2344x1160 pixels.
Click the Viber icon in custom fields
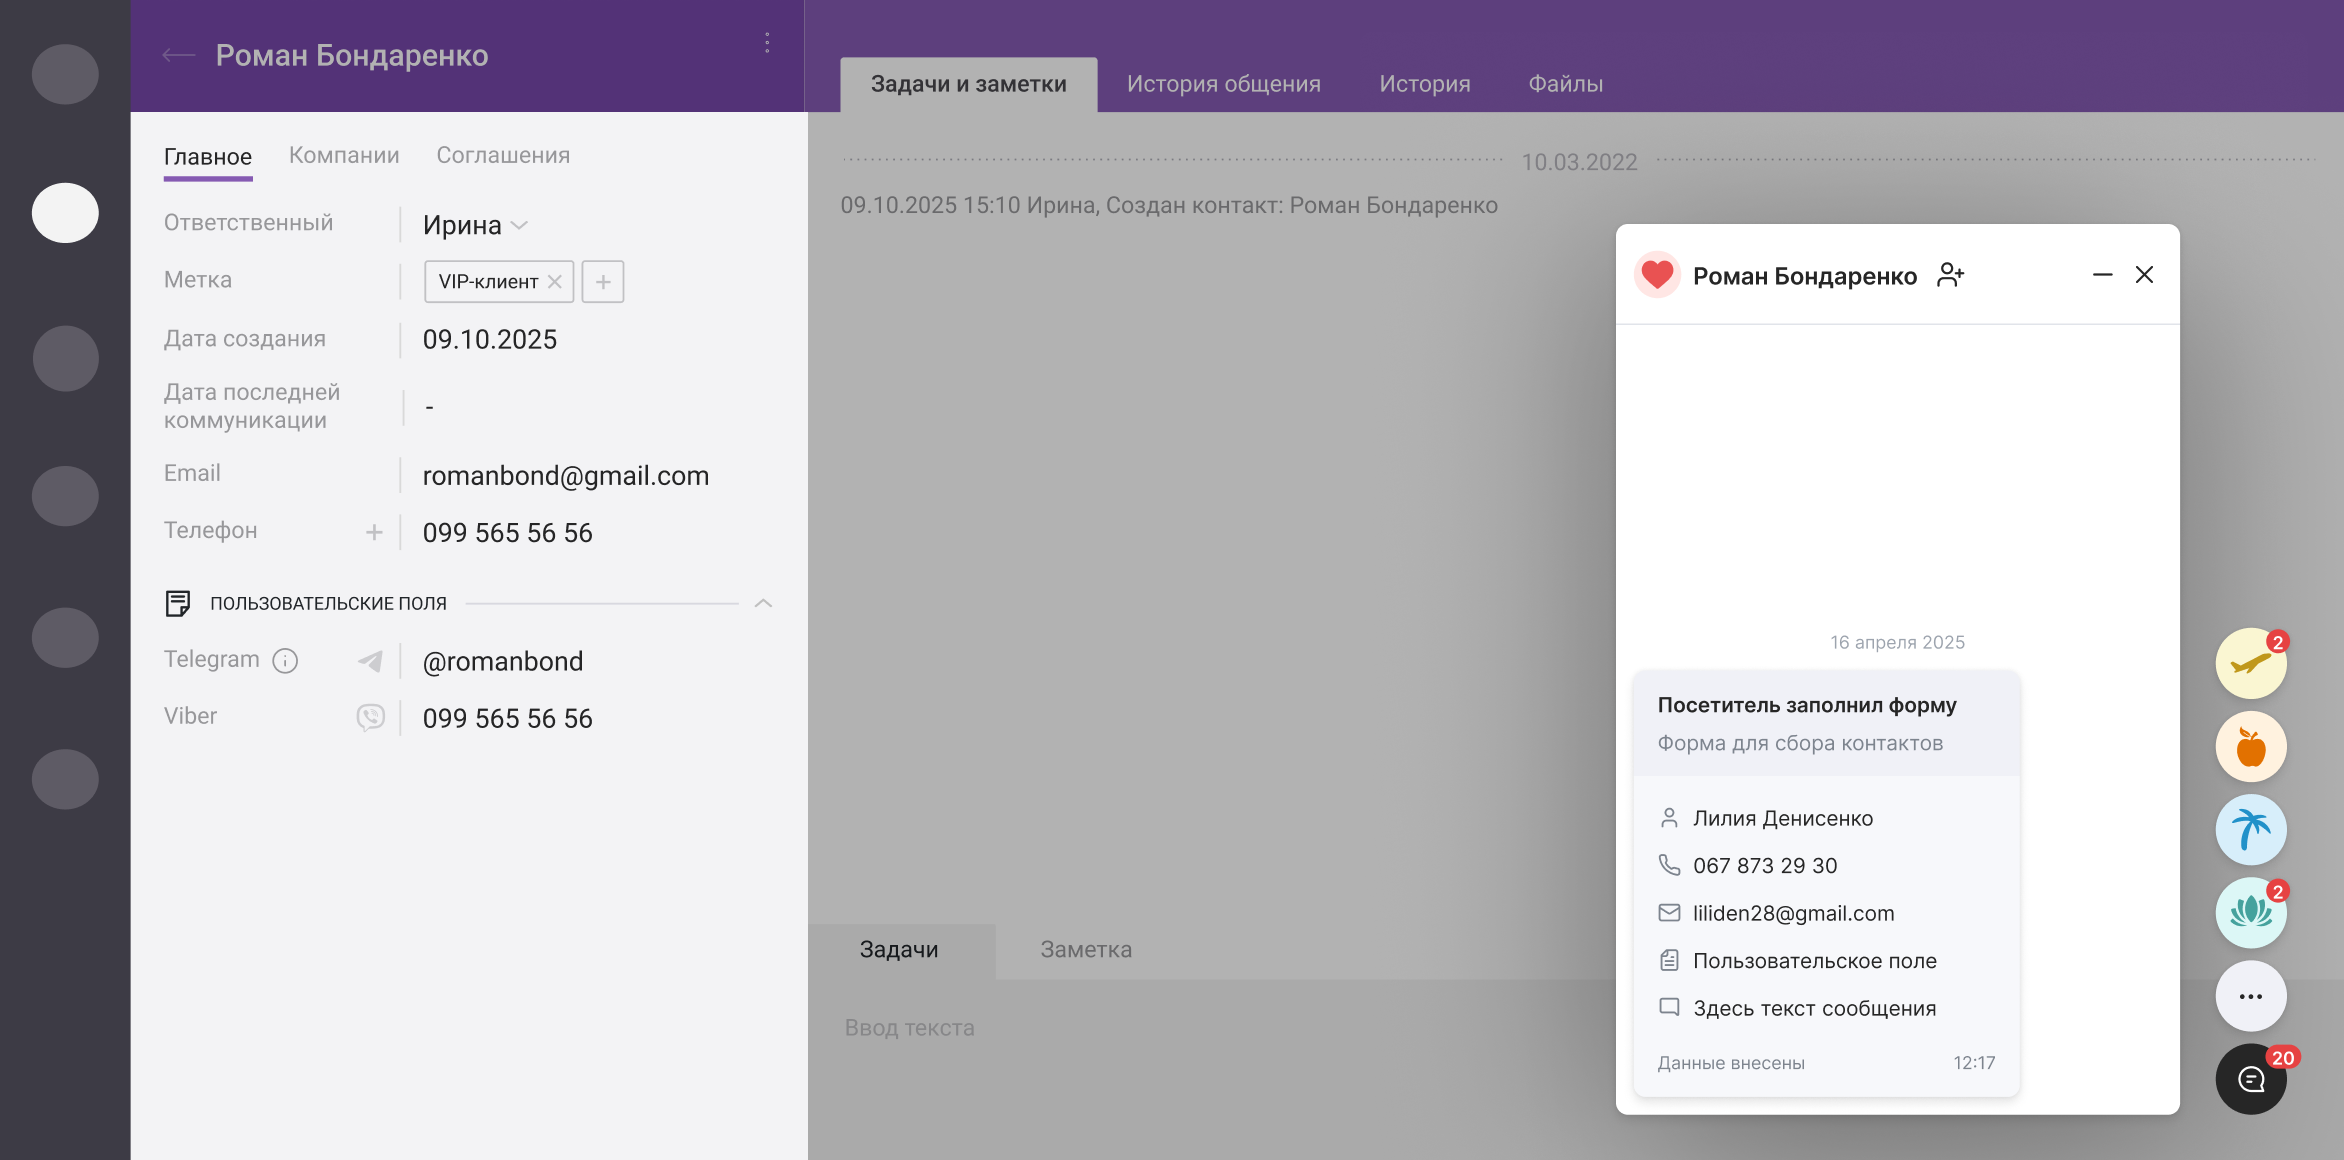coord(370,717)
